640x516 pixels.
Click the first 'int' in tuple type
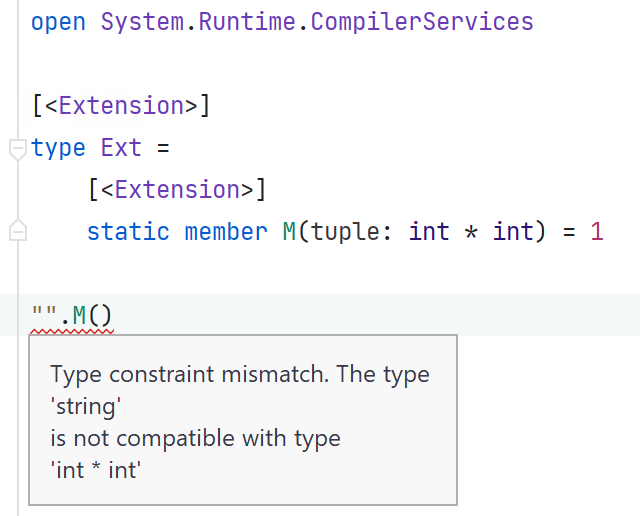click(x=429, y=231)
